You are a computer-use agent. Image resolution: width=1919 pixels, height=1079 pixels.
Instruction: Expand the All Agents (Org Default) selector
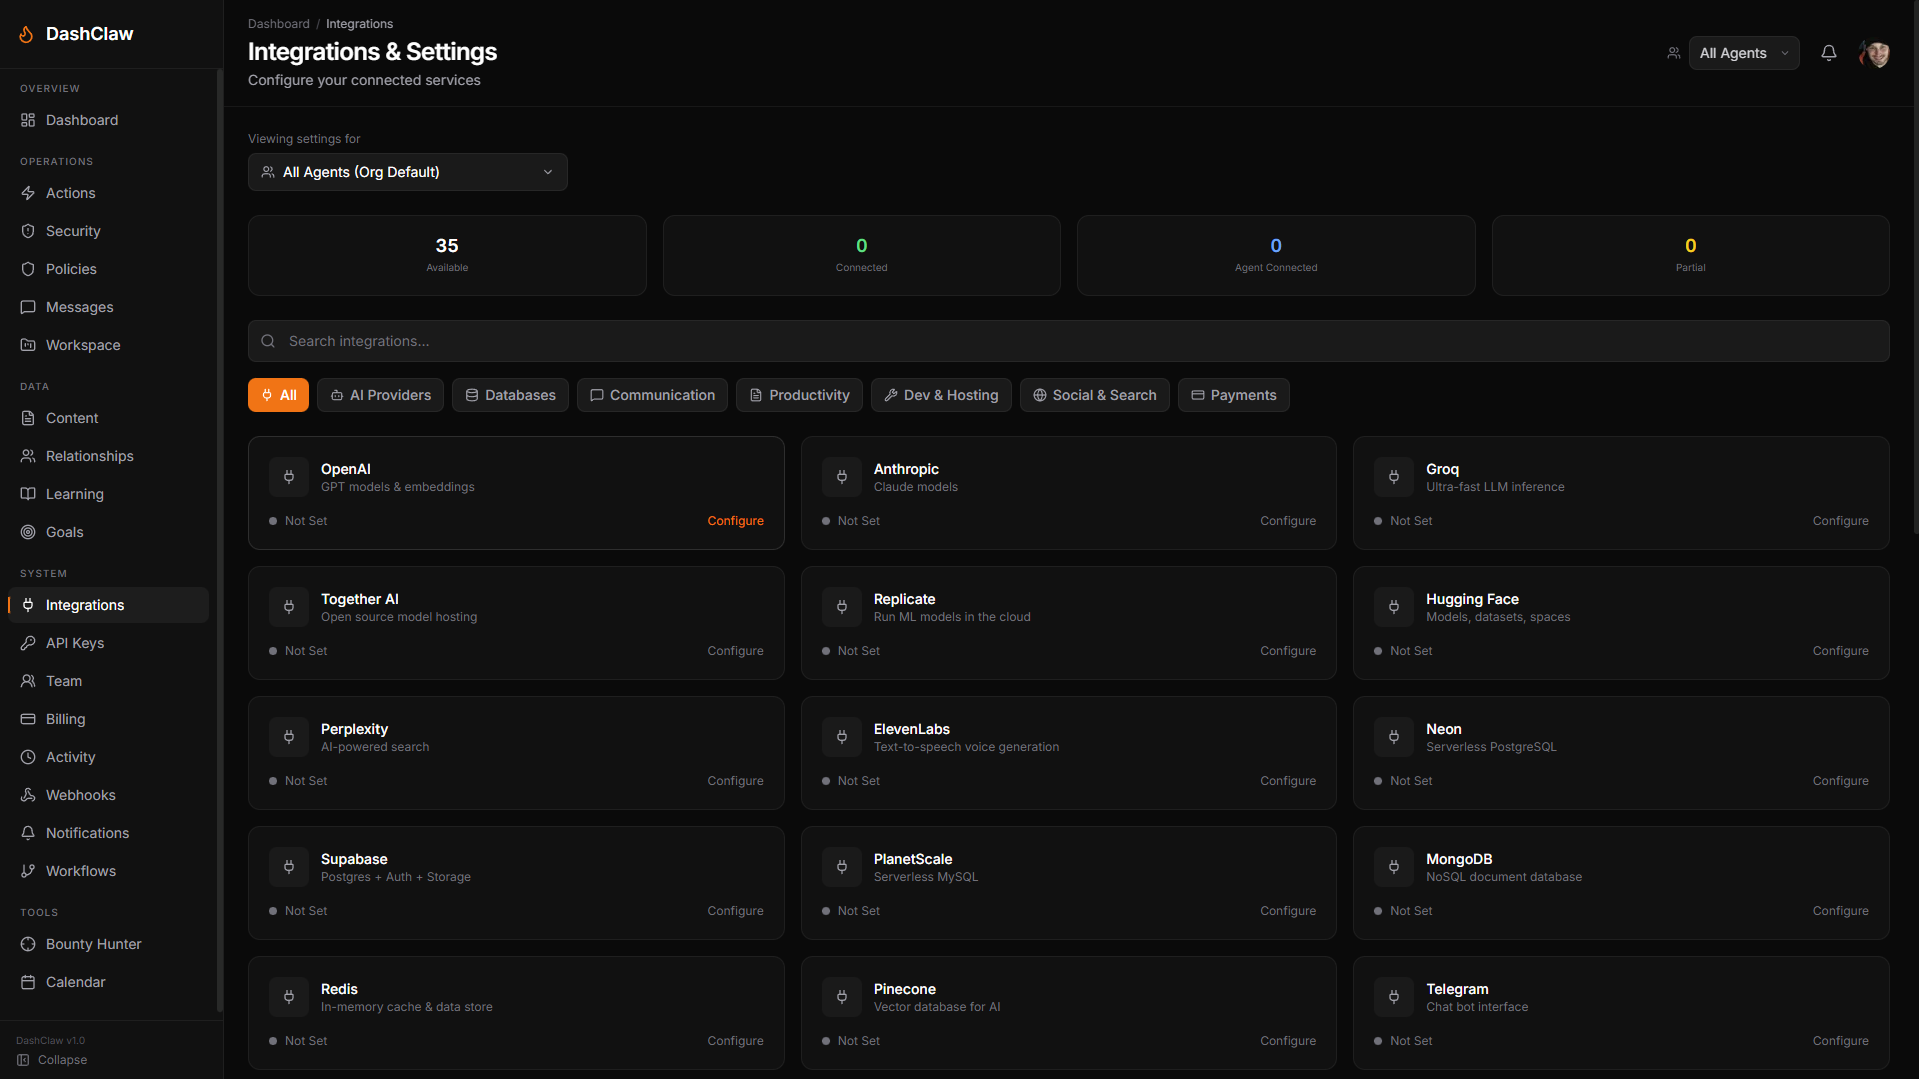408,172
